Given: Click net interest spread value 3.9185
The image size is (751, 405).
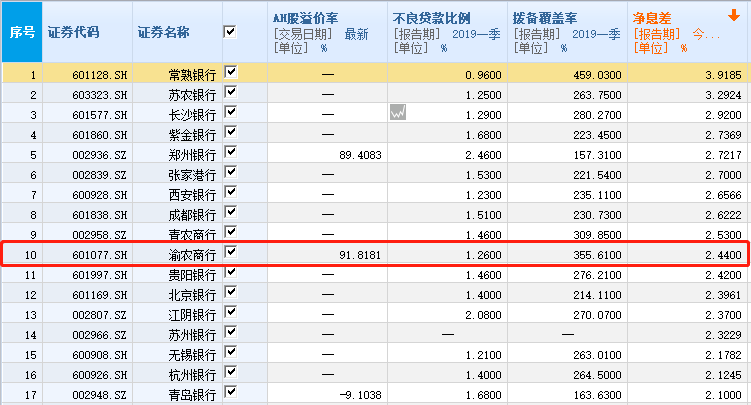Looking at the screenshot, I should [x=723, y=75].
